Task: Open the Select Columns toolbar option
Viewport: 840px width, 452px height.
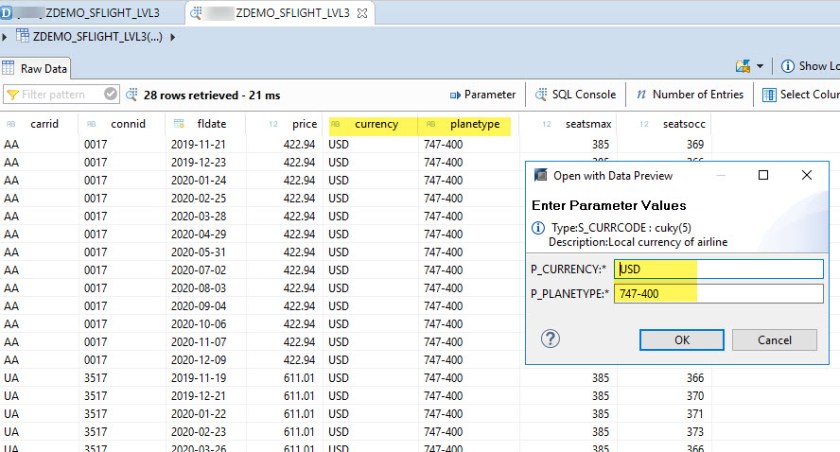Action: 799,95
